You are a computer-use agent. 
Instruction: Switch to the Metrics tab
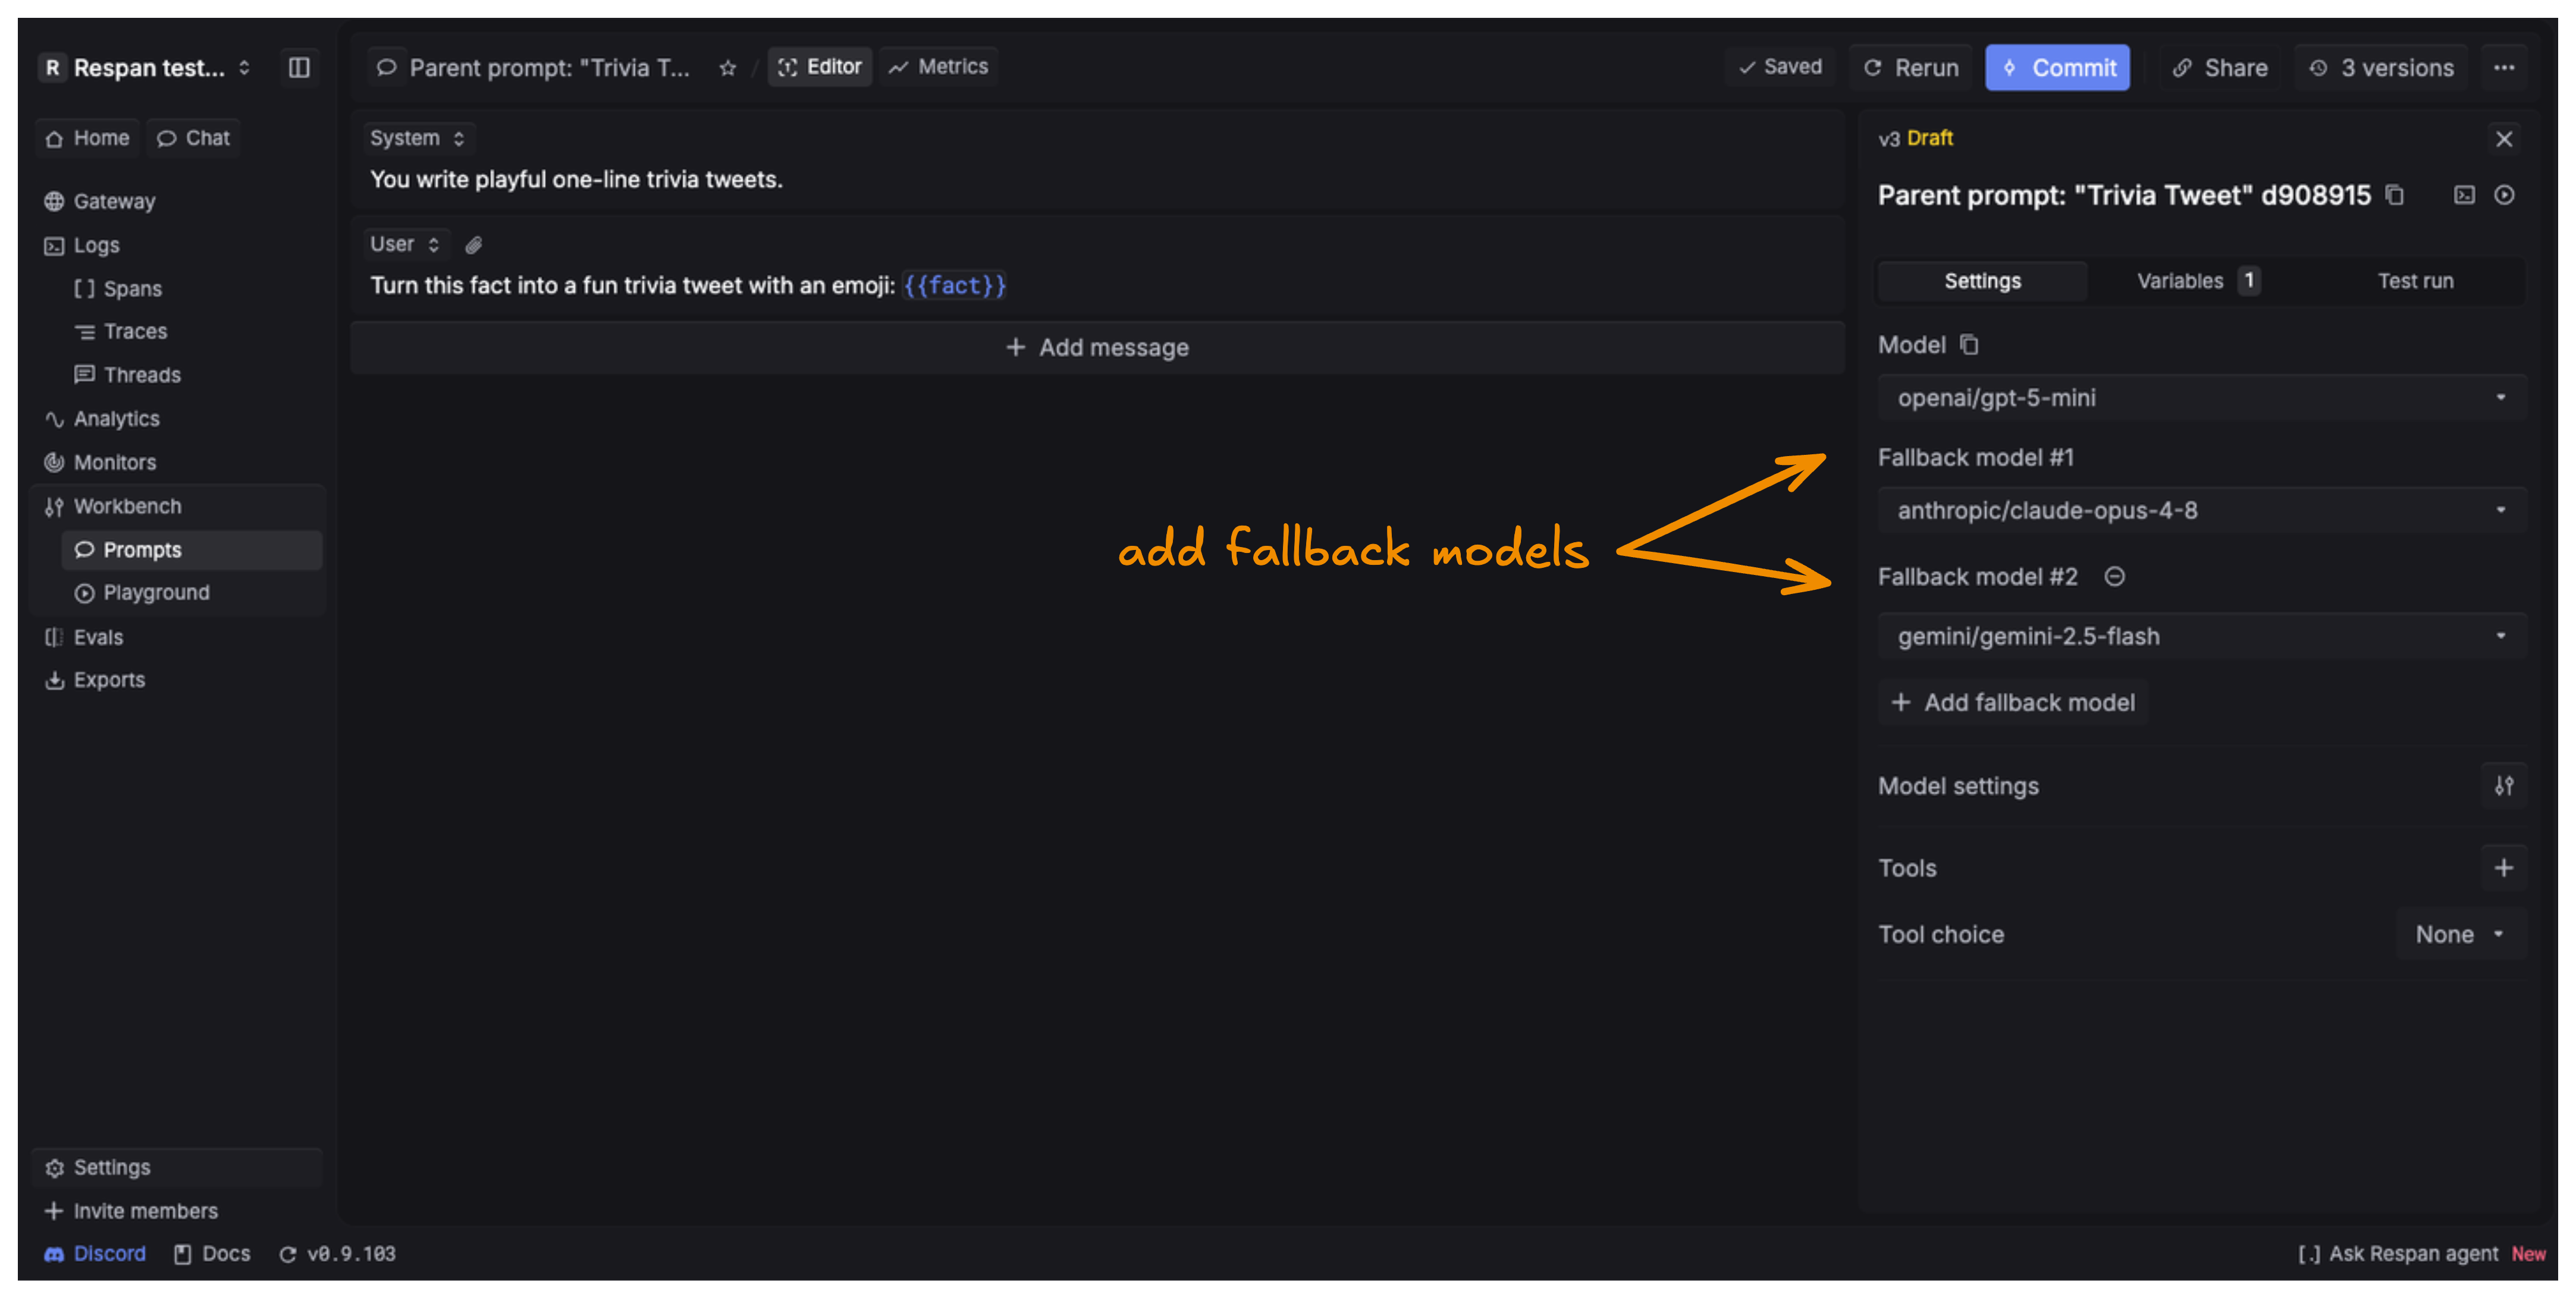[x=939, y=67]
